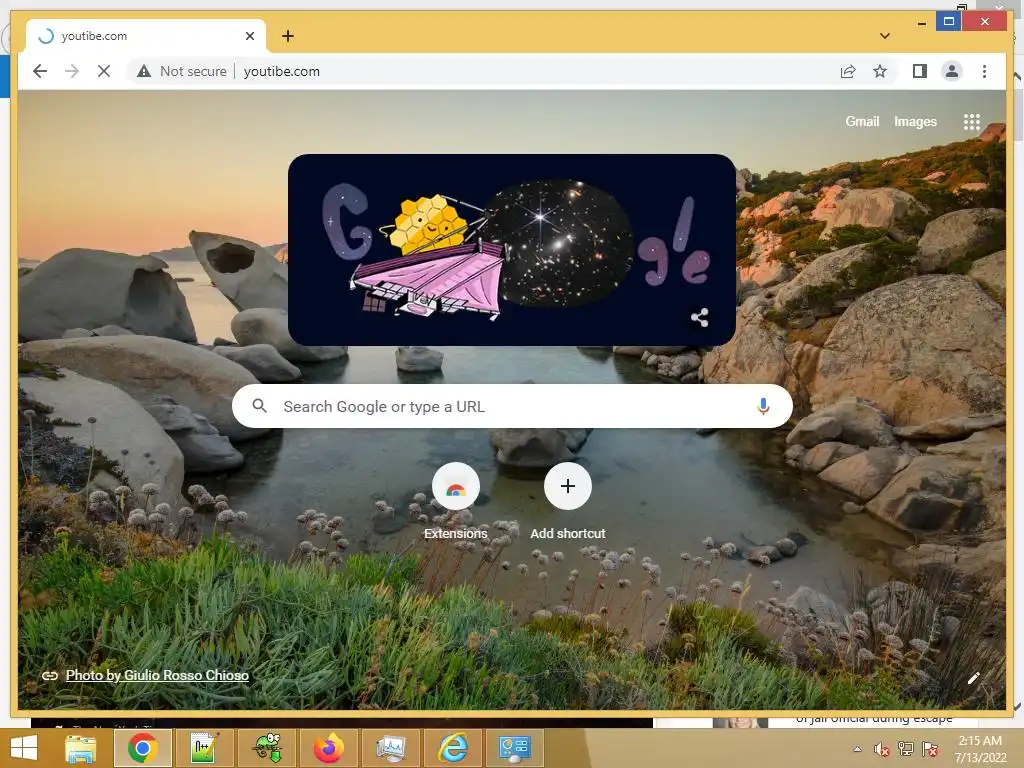Bookmark this tab with the star icon
1024x768 pixels.
[880, 71]
